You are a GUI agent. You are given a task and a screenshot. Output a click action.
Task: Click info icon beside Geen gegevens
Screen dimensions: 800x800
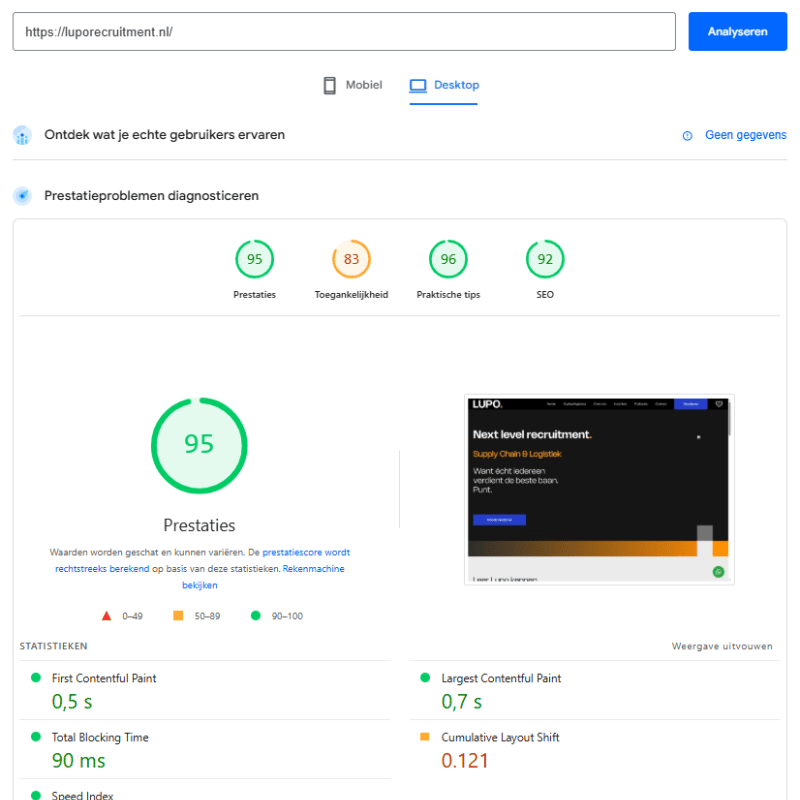click(687, 136)
